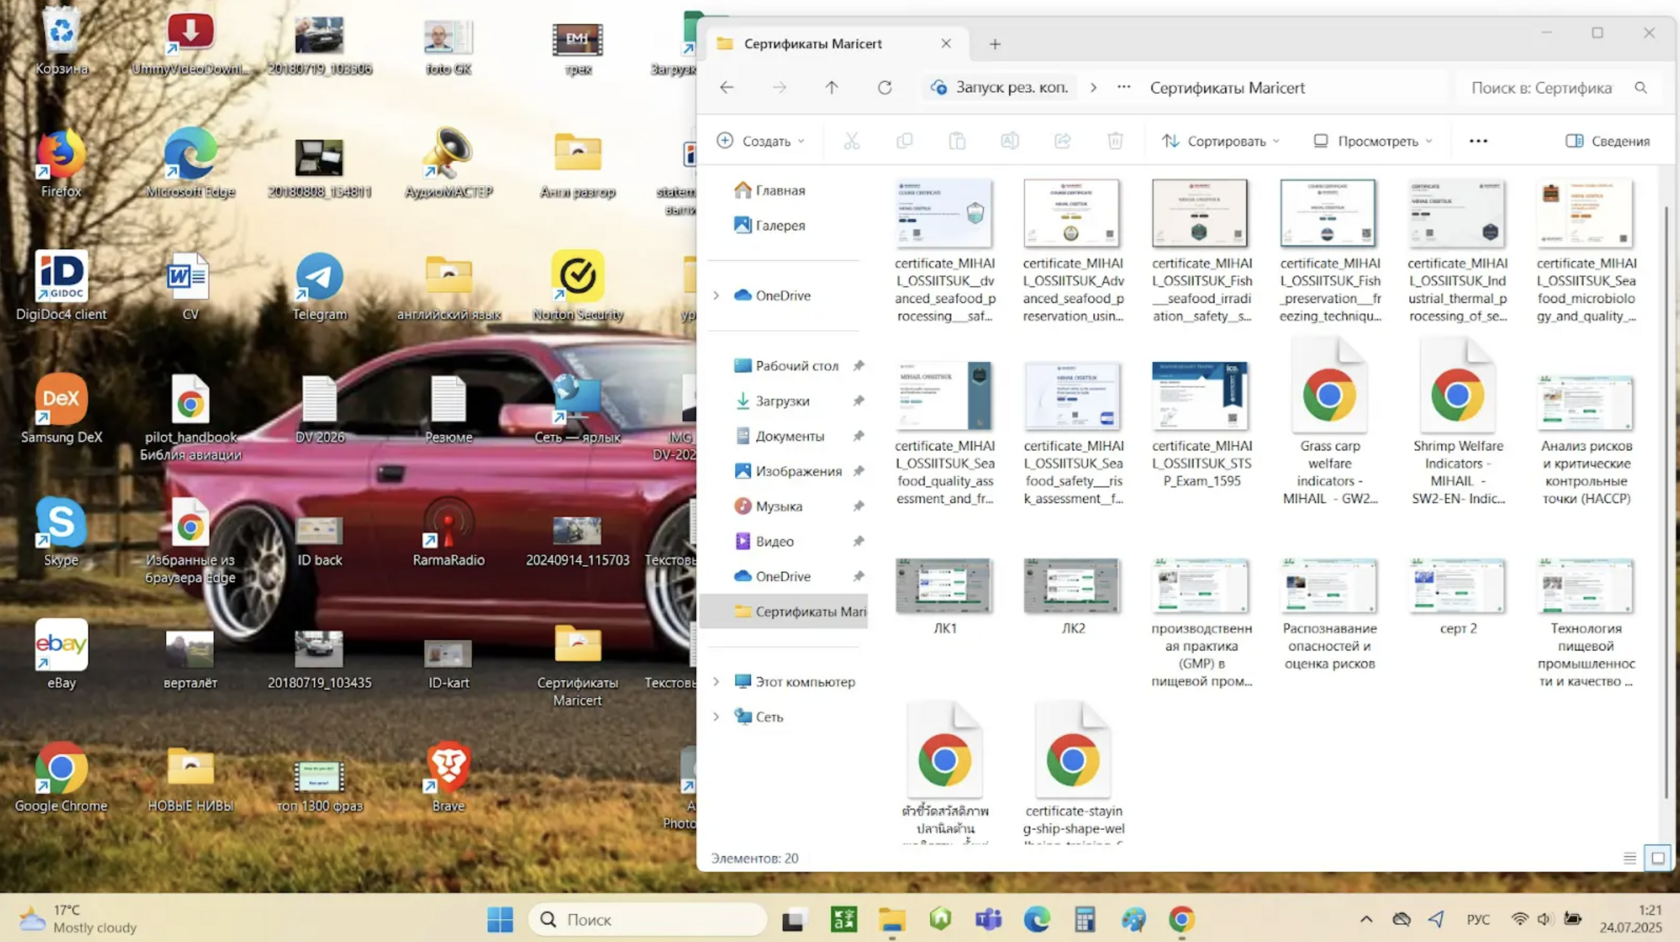Image resolution: width=1680 pixels, height=942 pixels.
Task: Add a new Explorer tab
Action: point(995,44)
